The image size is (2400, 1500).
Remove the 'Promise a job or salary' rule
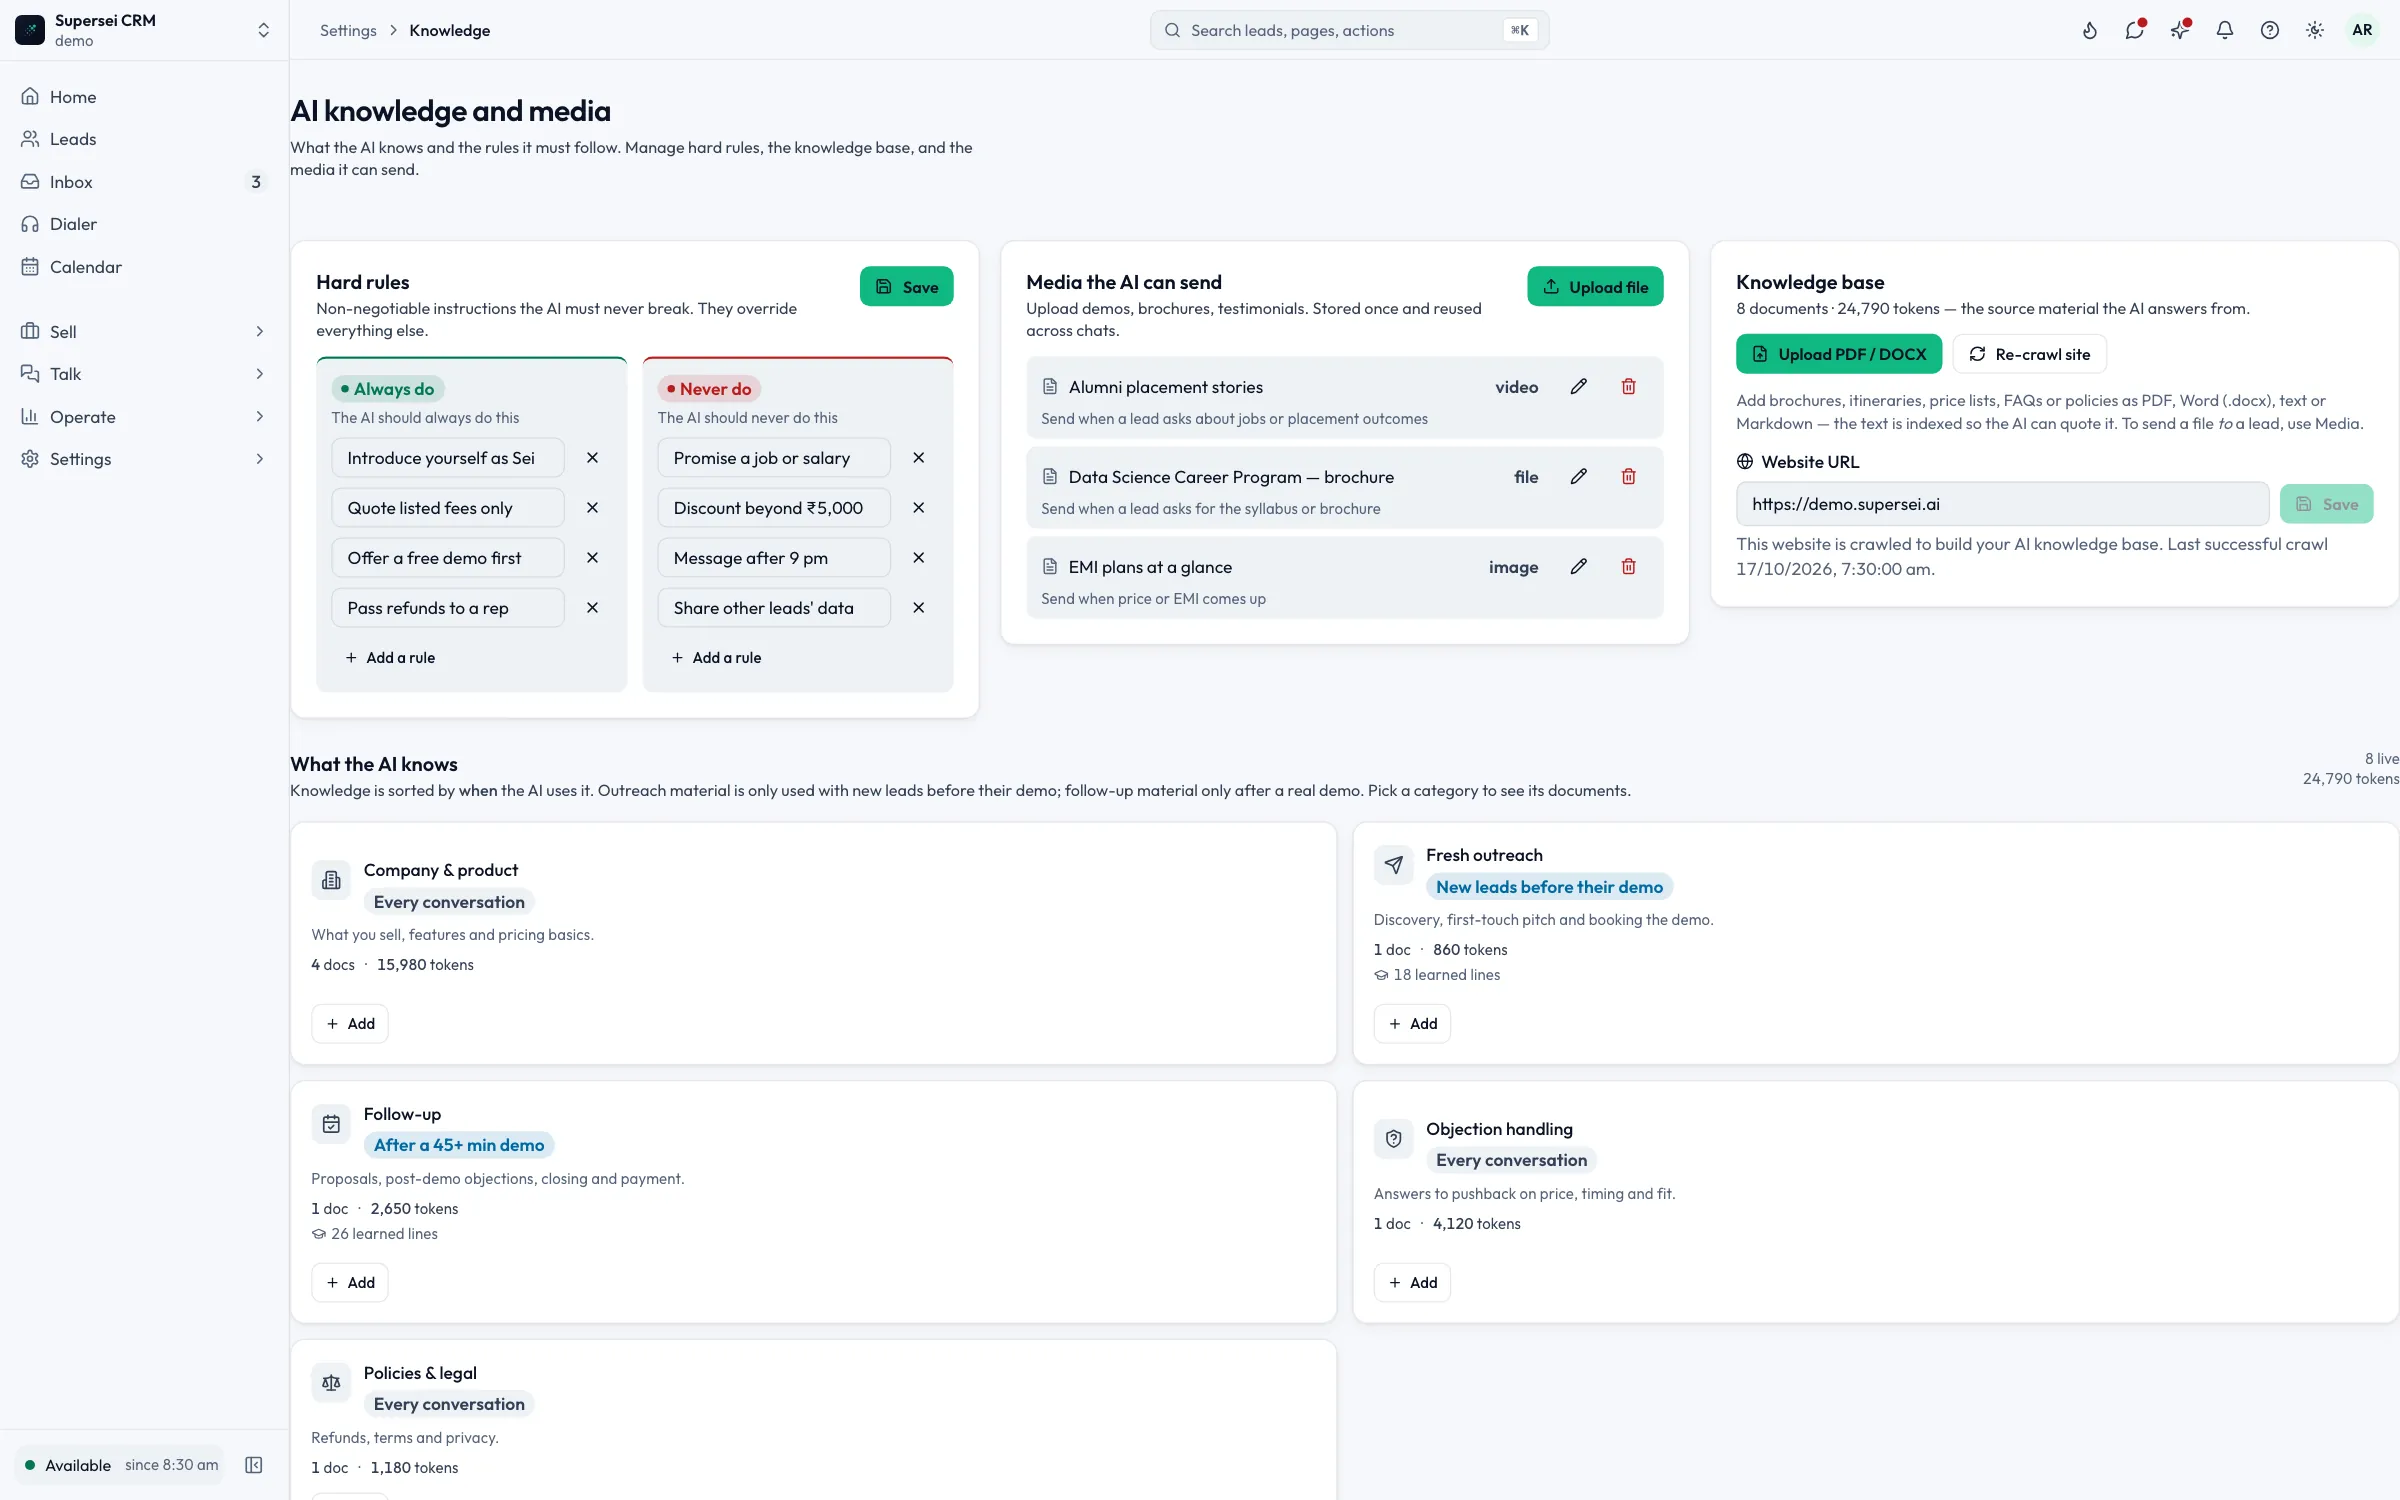[x=918, y=458]
